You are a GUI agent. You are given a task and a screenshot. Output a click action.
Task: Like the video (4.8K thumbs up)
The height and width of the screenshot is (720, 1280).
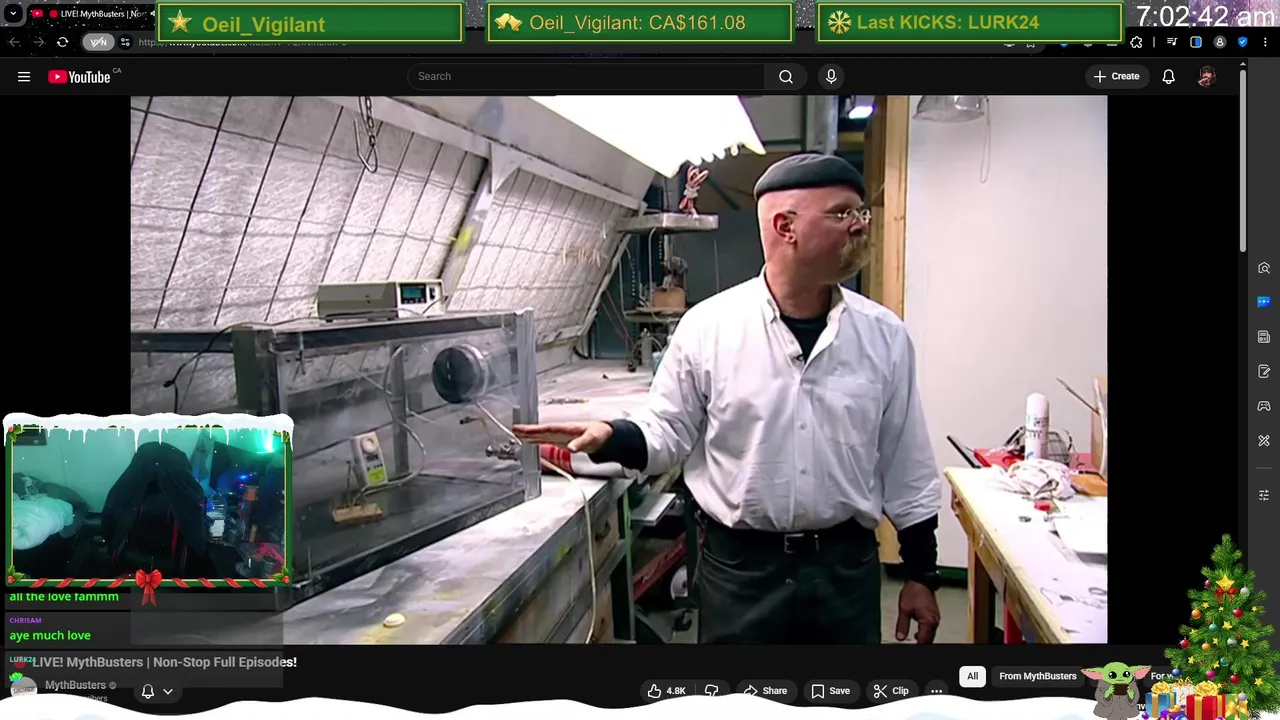tap(666, 691)
